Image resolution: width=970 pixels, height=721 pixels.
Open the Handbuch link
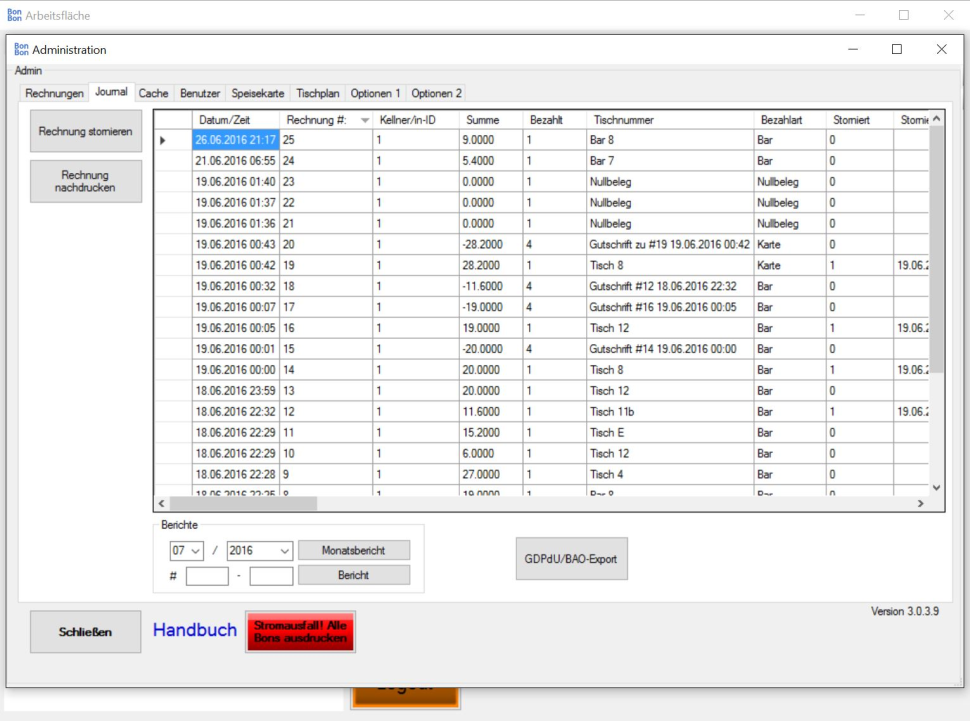(195, 630)
